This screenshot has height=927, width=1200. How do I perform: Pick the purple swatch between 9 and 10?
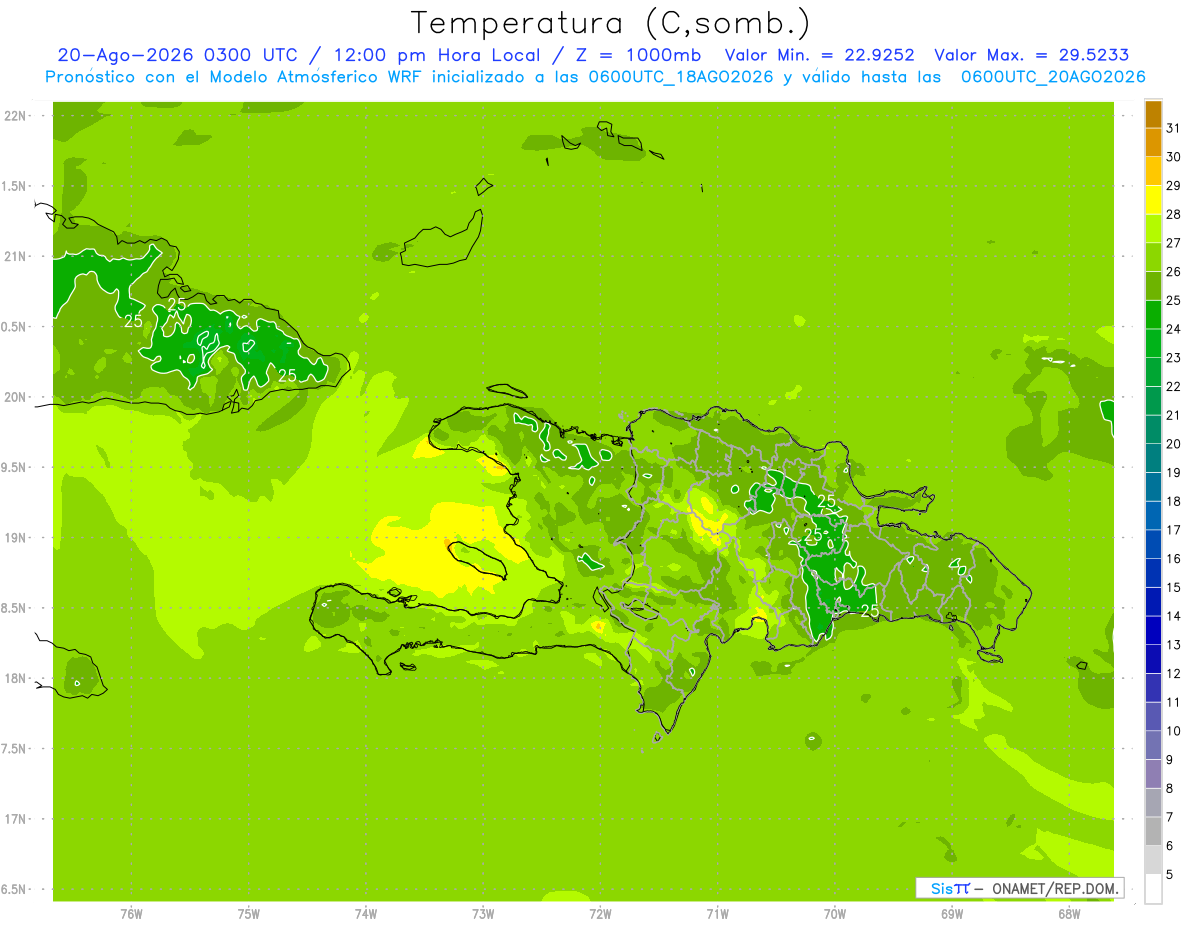pyautogui.click(x=1154, y=745)
